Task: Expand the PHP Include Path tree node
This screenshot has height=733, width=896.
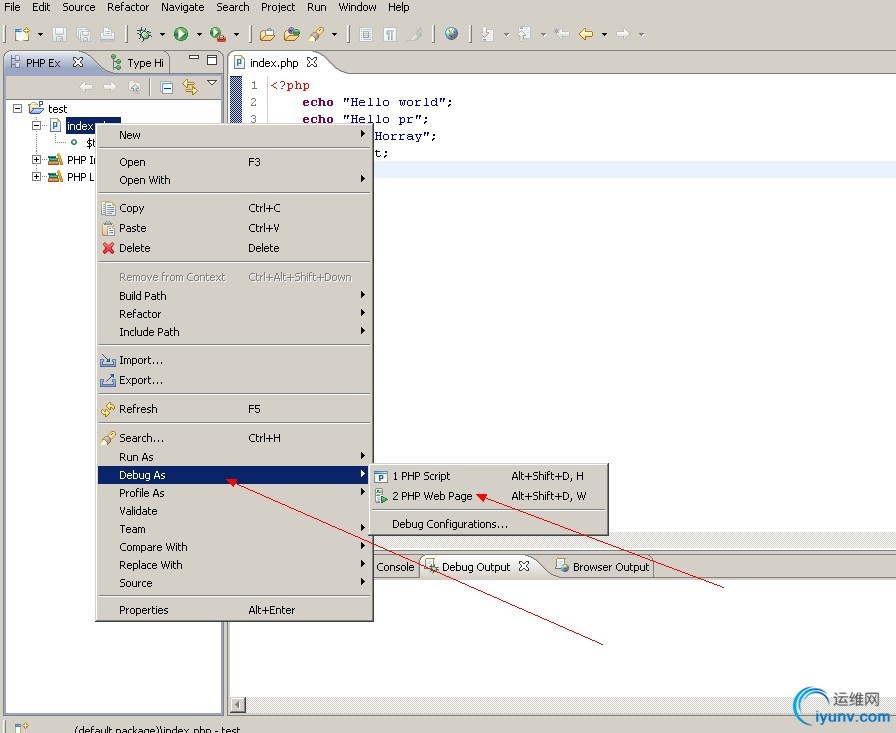Action: tap(37, 159)
